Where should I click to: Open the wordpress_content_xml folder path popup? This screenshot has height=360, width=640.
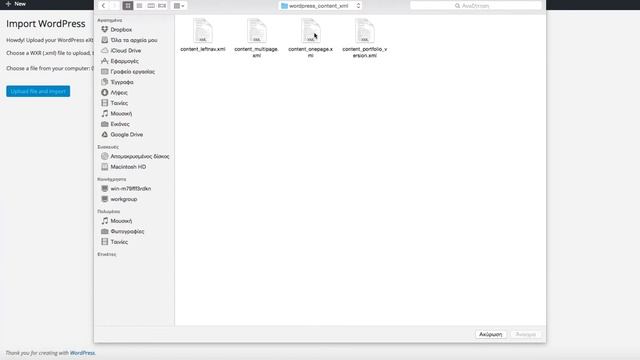point(320,6)
